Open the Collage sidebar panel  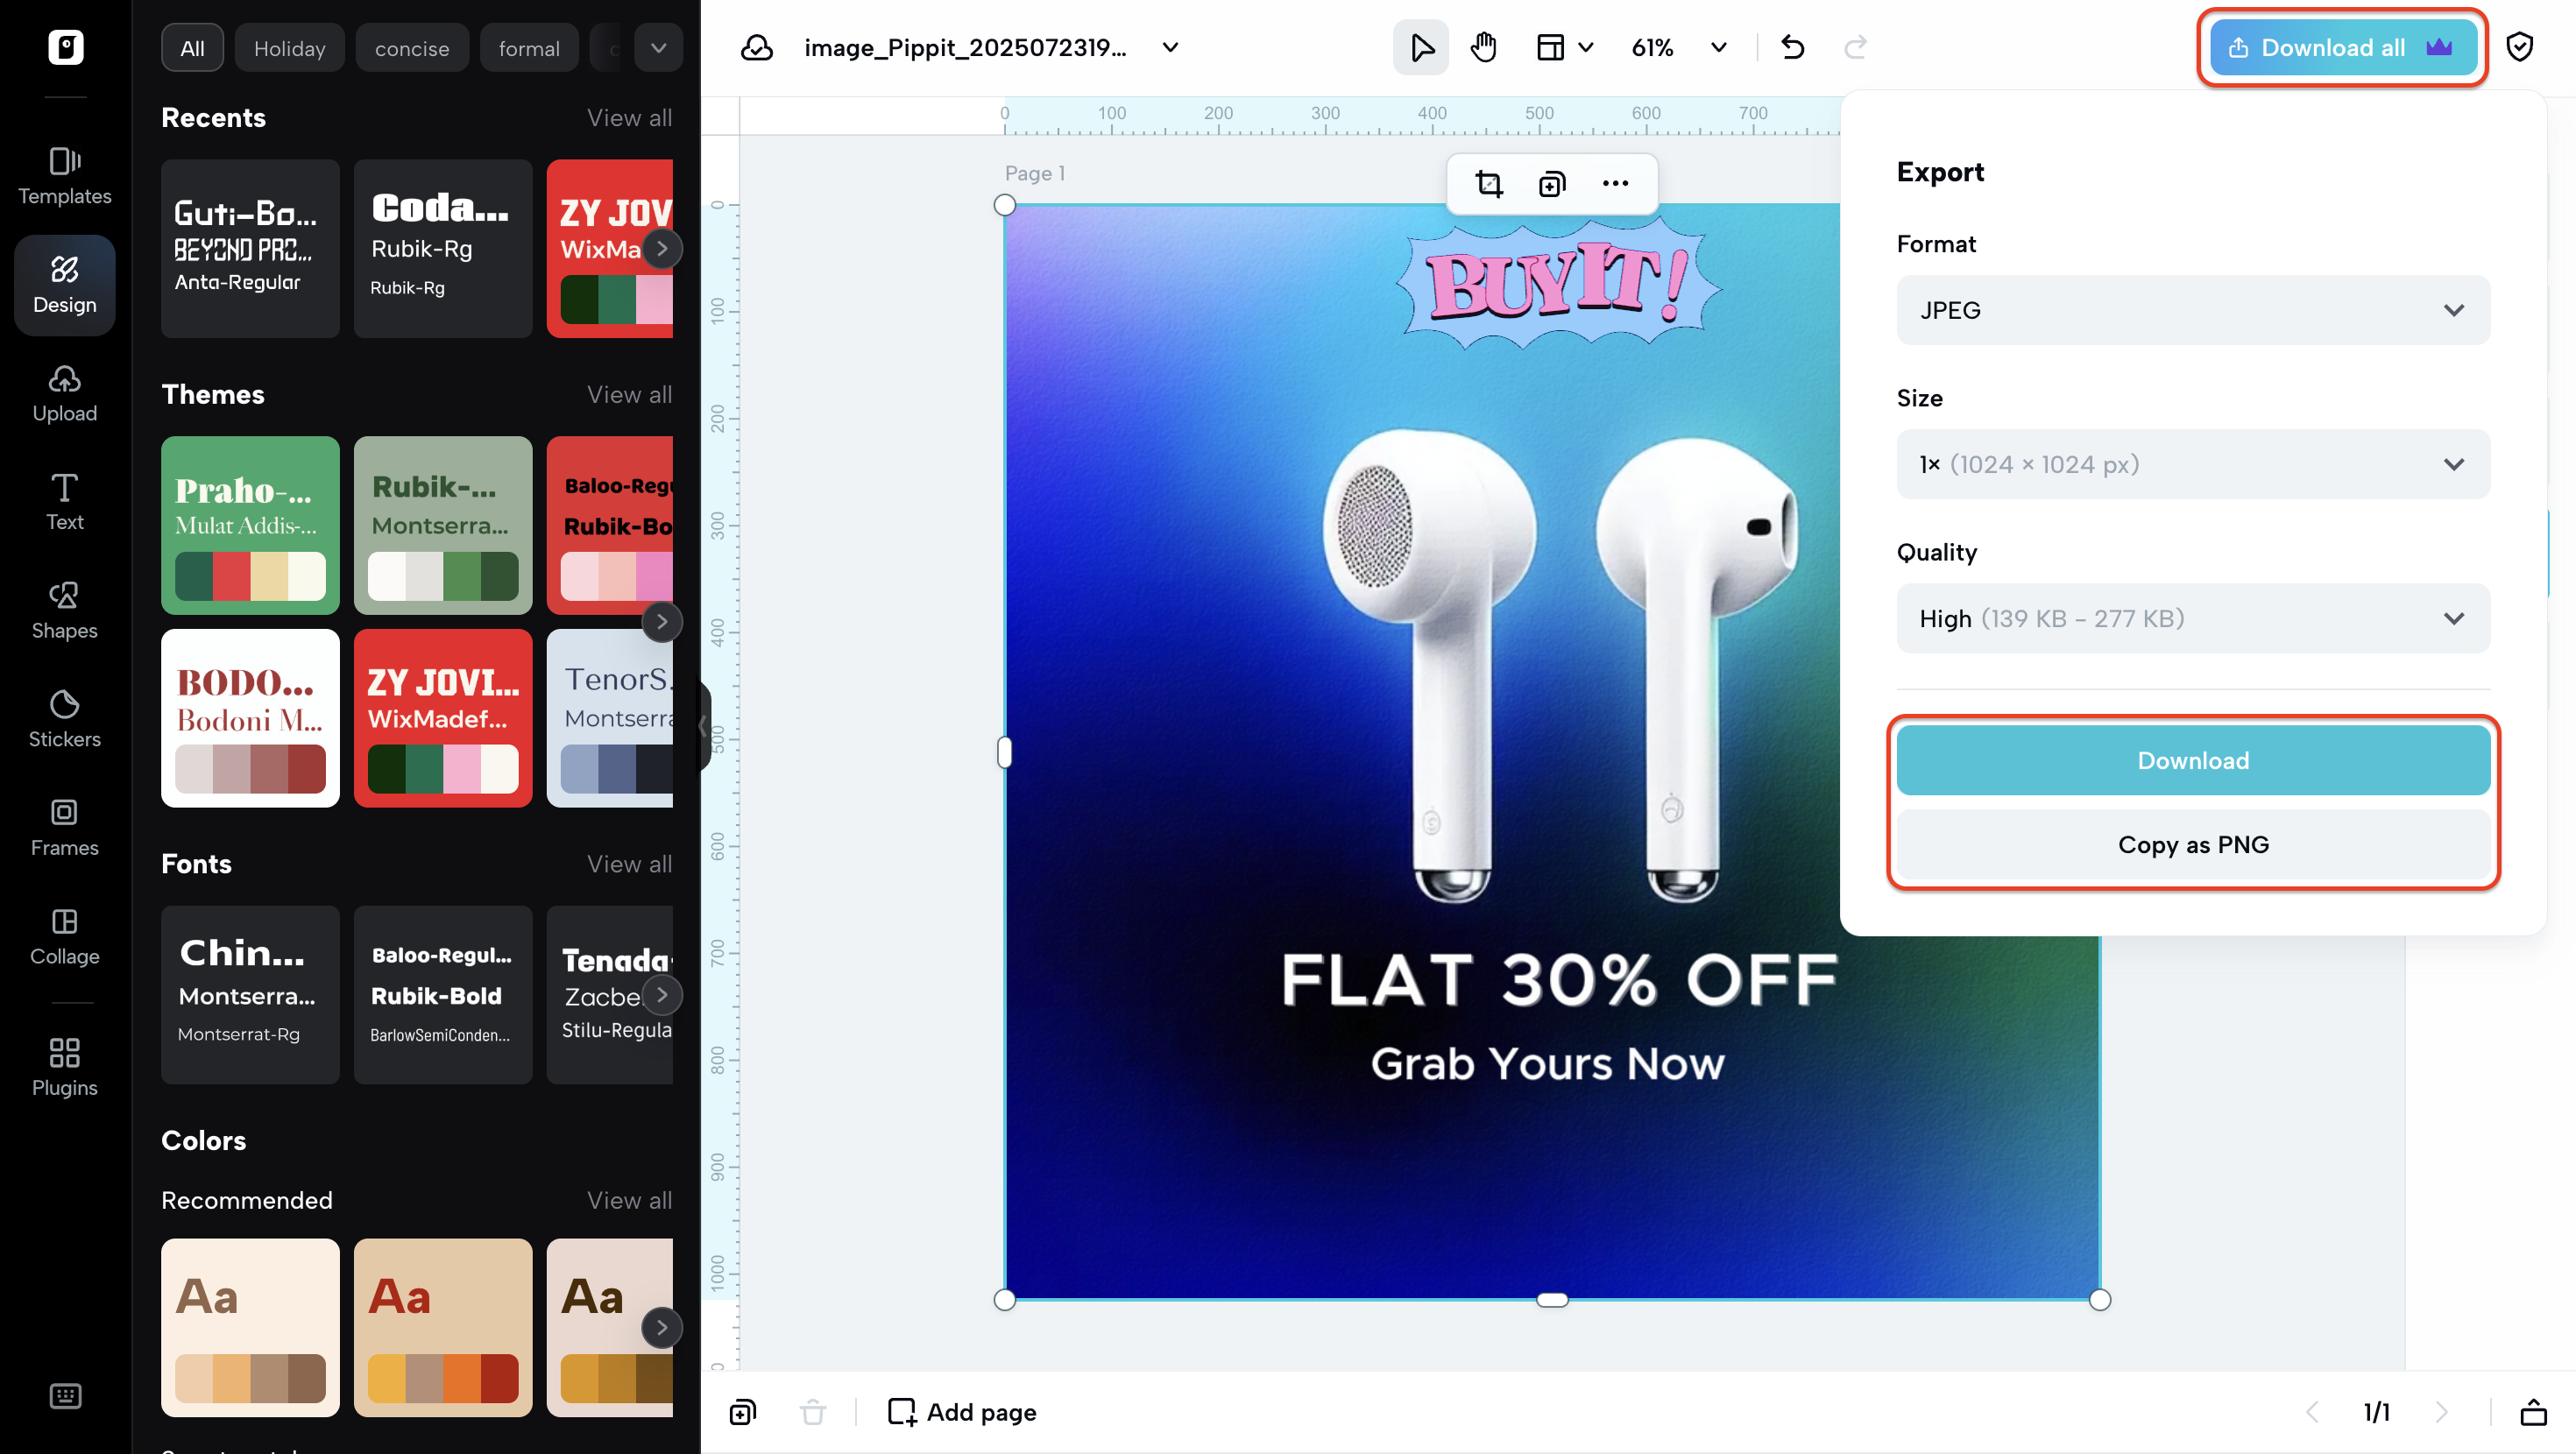click(65, 936)
